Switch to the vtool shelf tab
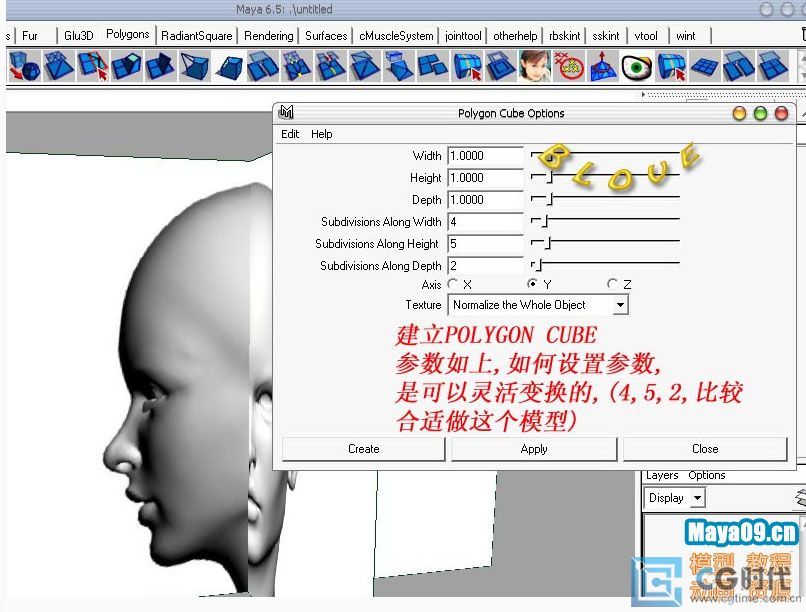Viewport: 806px width, 612px height. click(646, 36)
